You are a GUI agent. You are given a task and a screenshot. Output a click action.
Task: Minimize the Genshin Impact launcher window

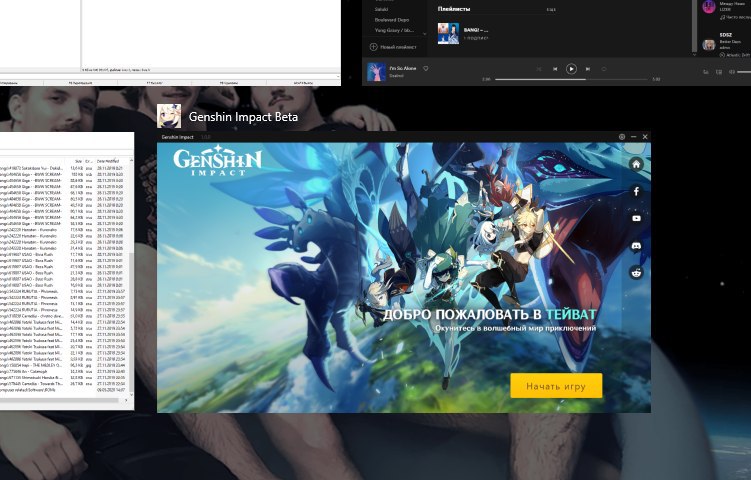coord(633,137)
